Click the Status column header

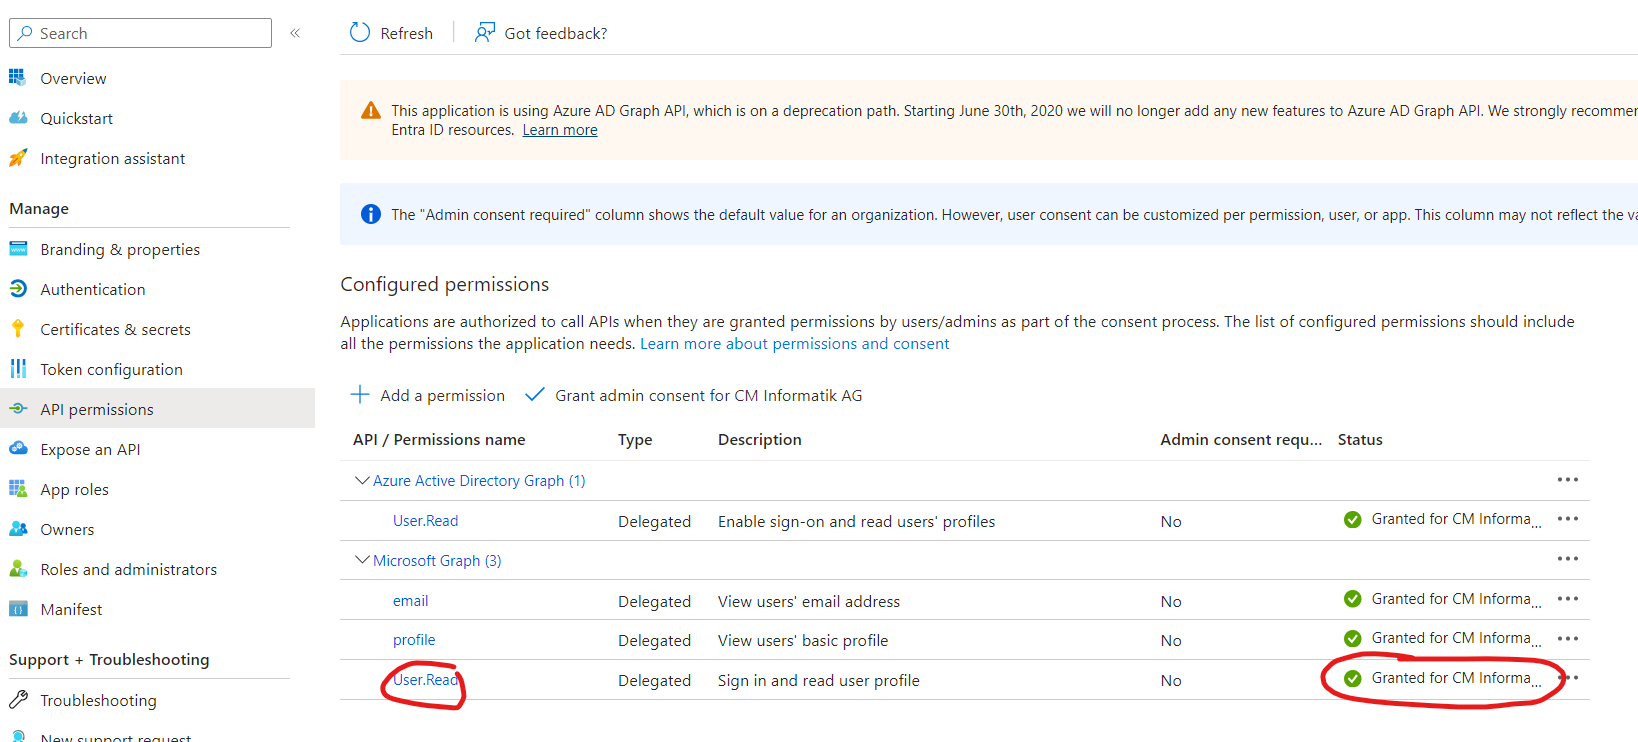point(1360,440)
